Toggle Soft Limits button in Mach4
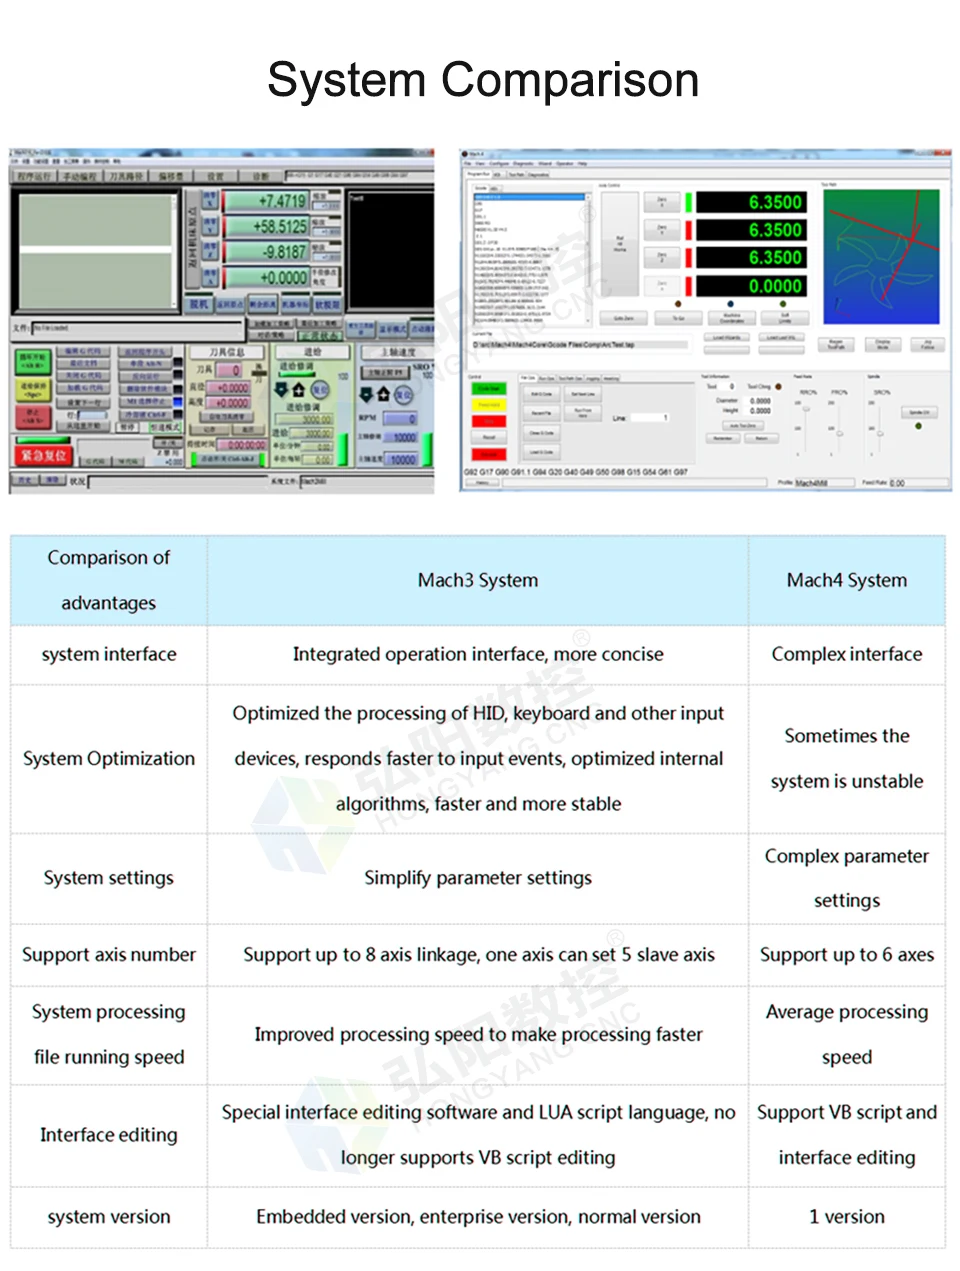 pos(785,318)
